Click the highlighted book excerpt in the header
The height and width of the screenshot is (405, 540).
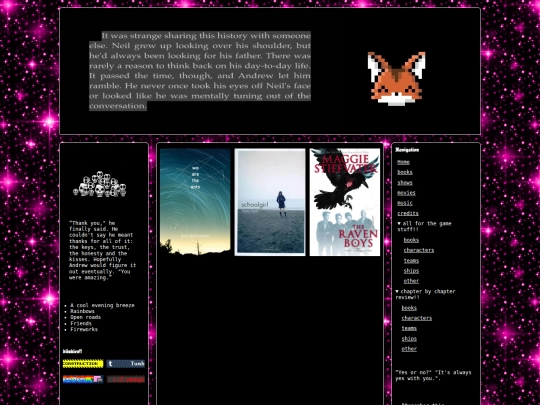200,71
